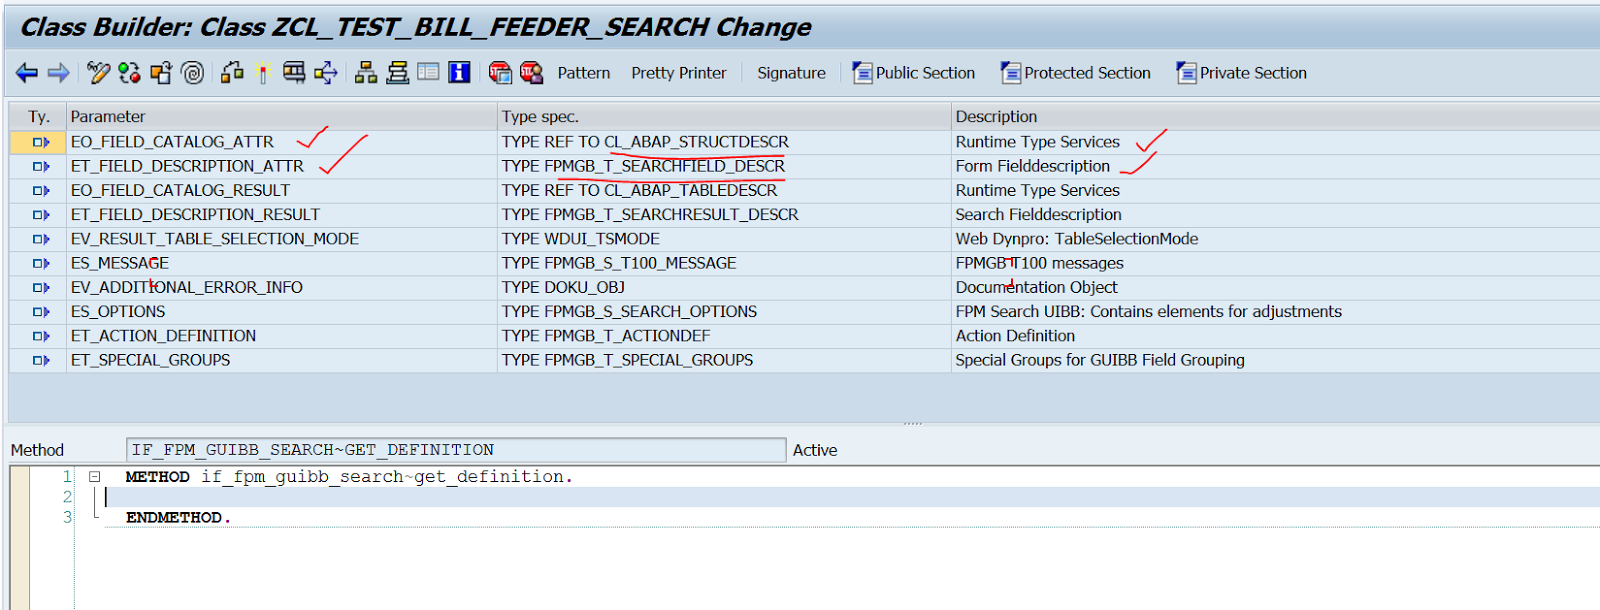Select the Description column header
Image resolution: width=1600 pixels, height=610 pixels.
pos(1275,117)
